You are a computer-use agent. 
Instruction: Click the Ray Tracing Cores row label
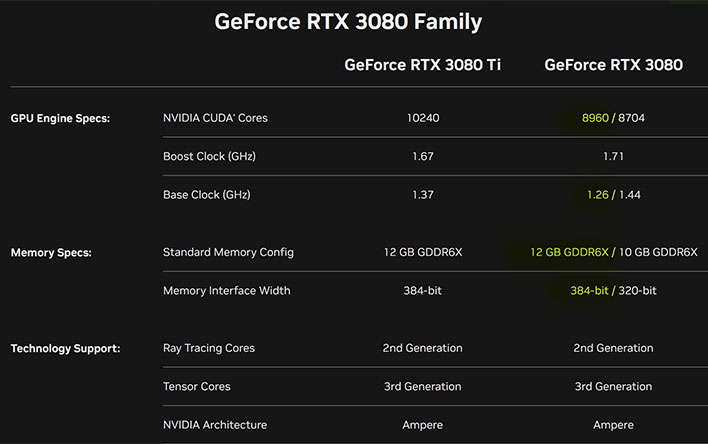209,348
